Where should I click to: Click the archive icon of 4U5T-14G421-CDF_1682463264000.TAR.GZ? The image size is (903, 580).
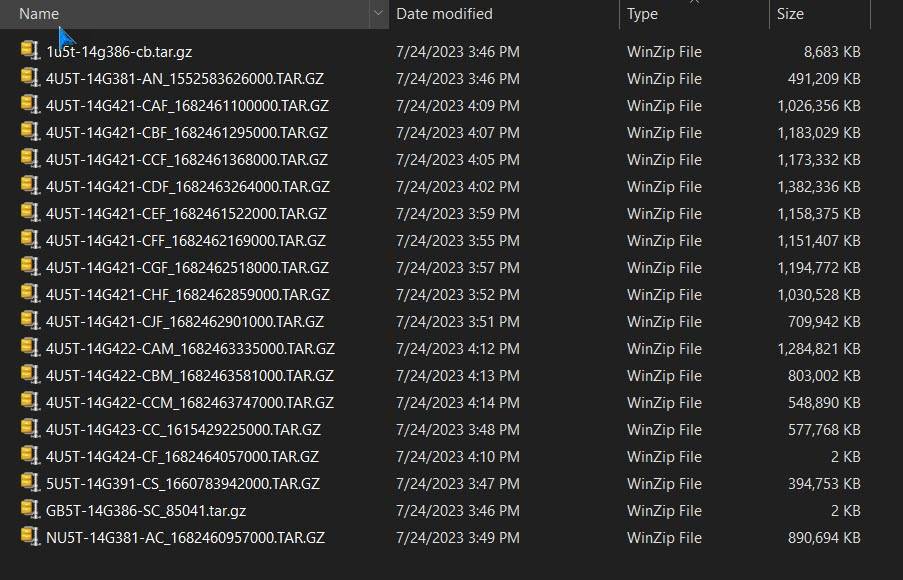(30, 185)
